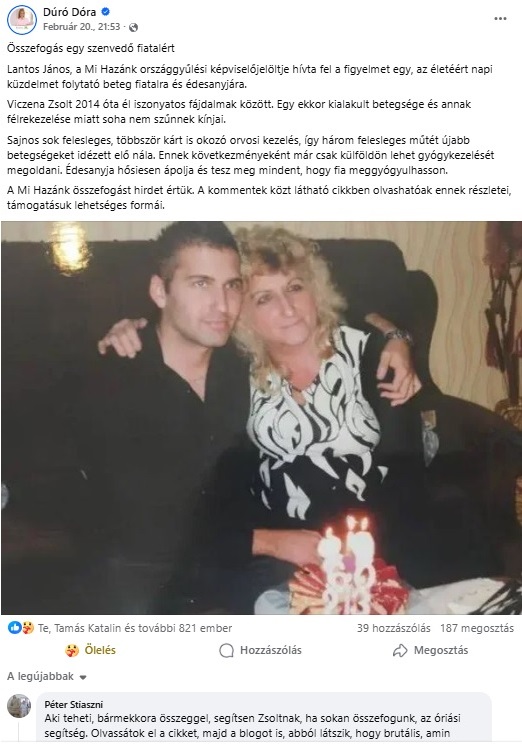
Task: Click the hug reaction emoji in the counts
Action: (28, 627)
